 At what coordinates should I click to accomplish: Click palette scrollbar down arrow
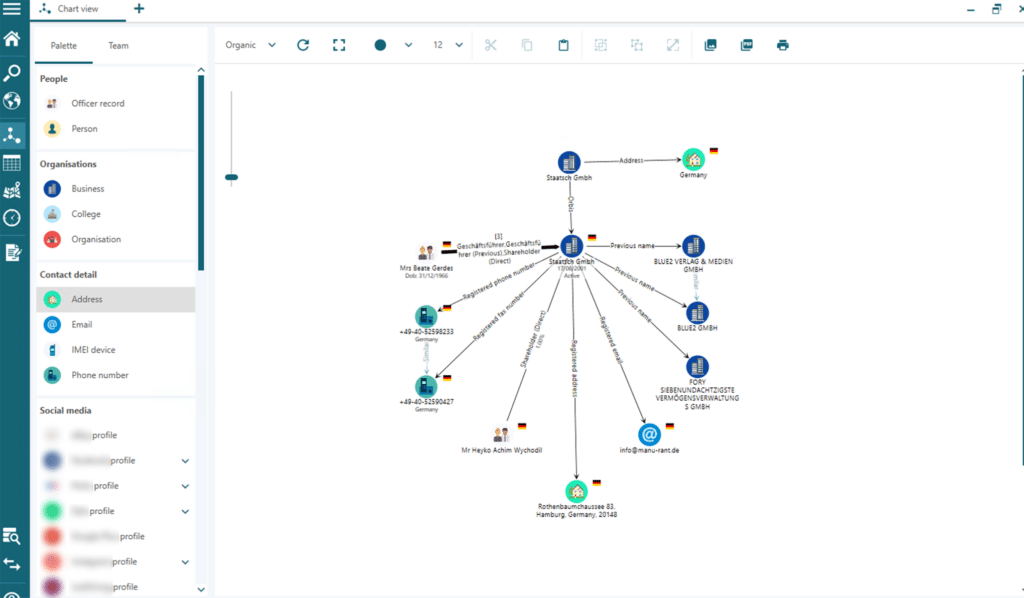click(201, 589)
